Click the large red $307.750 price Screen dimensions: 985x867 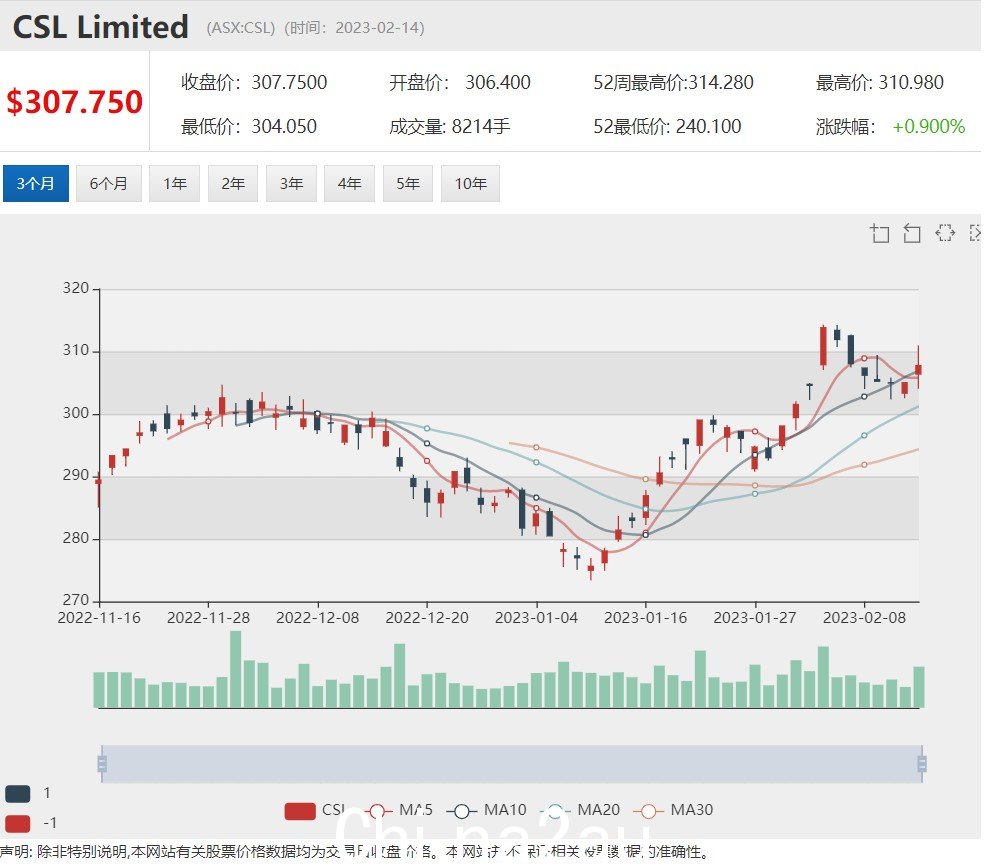(75, 102)
